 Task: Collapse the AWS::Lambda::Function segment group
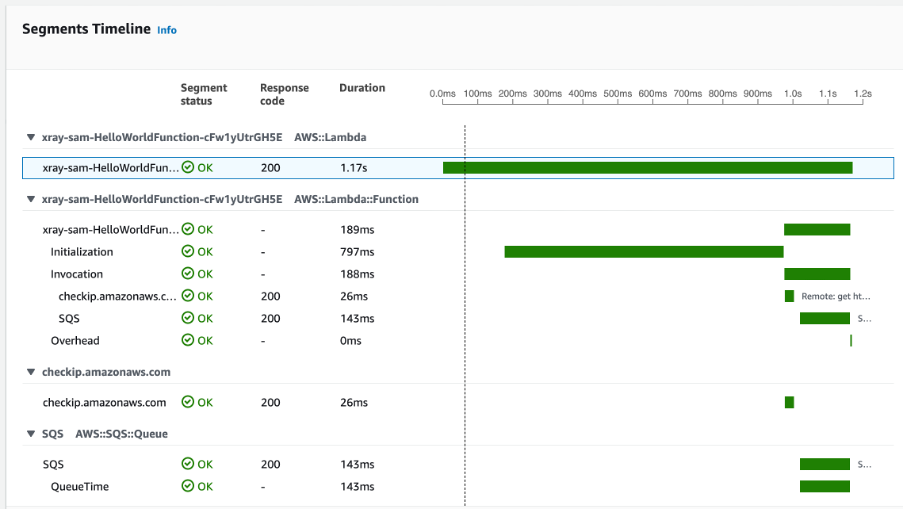tap(31, 199)
